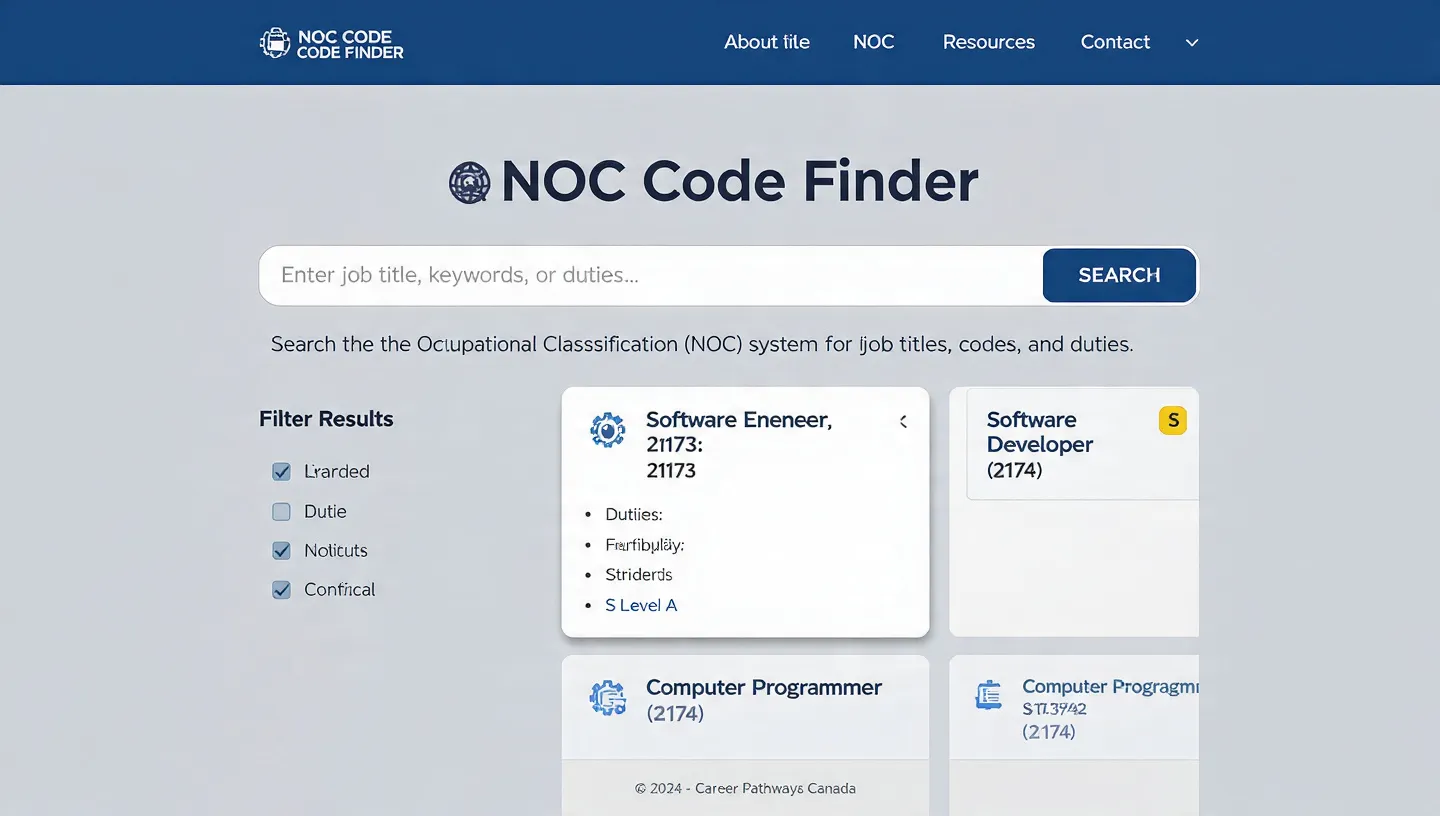The height and width of the screenshot is (816, 1440).
Task: Uncheck the Nolicuts filter checkbox
Action: click(x=282, y=551)
